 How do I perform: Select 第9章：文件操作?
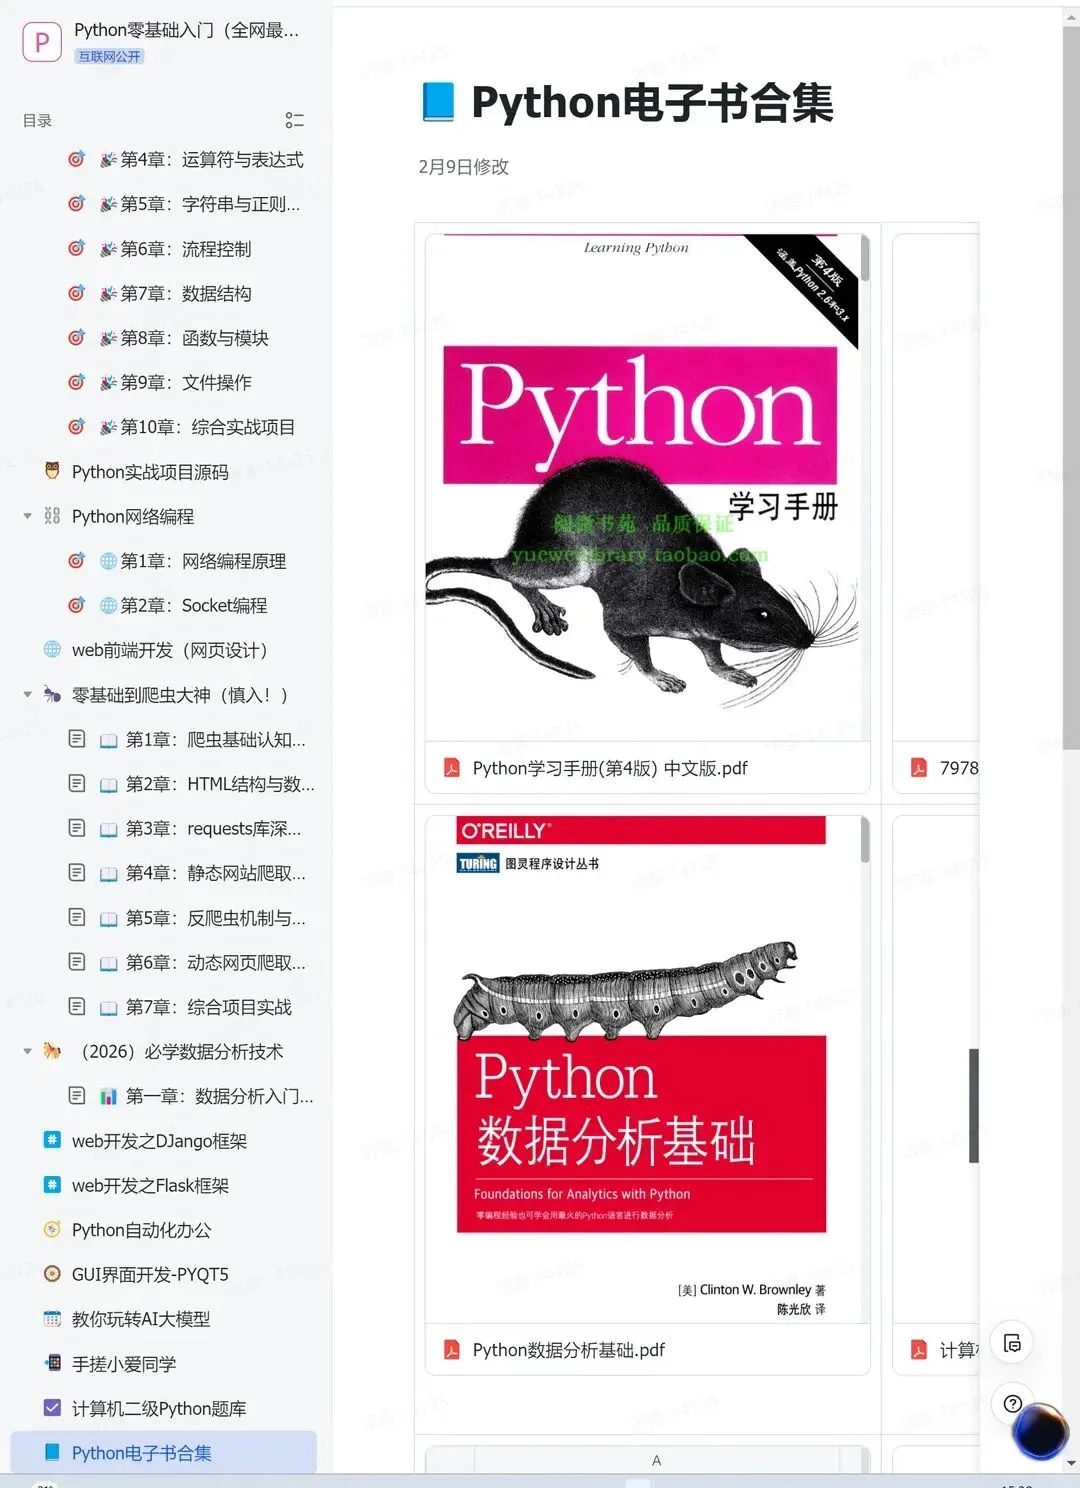click(186, 383)
